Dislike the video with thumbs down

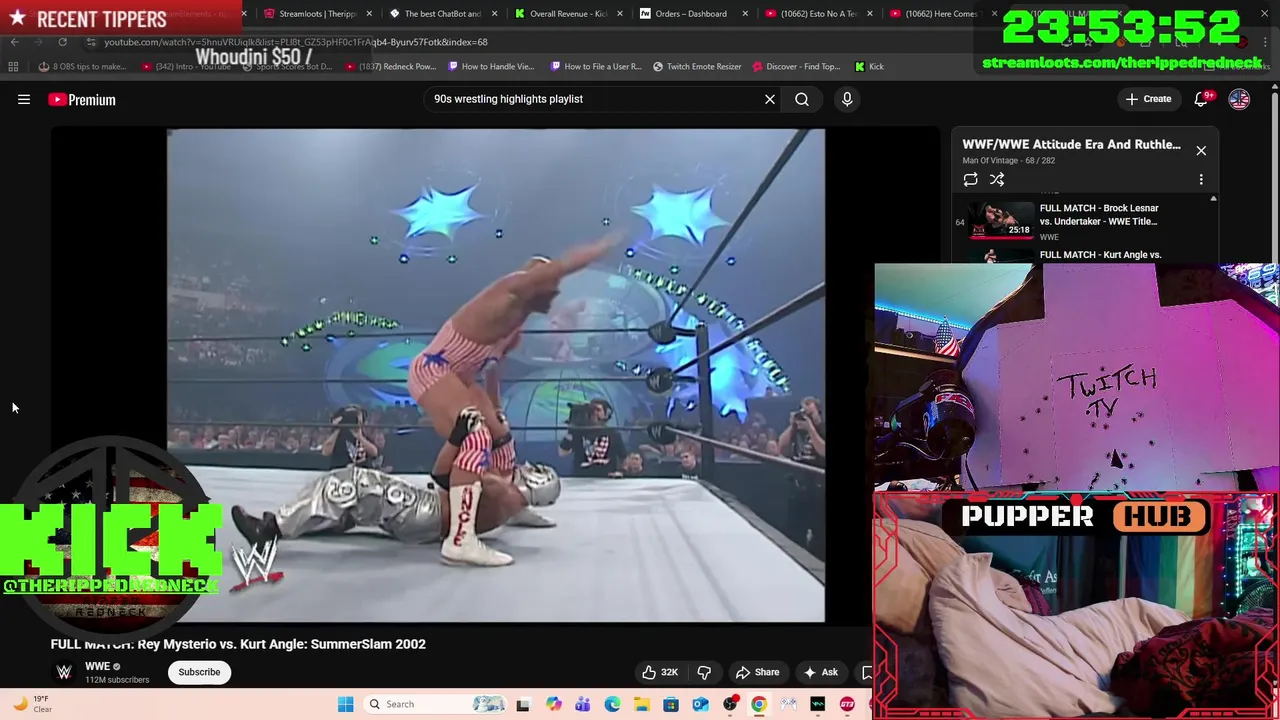[704, 672]
